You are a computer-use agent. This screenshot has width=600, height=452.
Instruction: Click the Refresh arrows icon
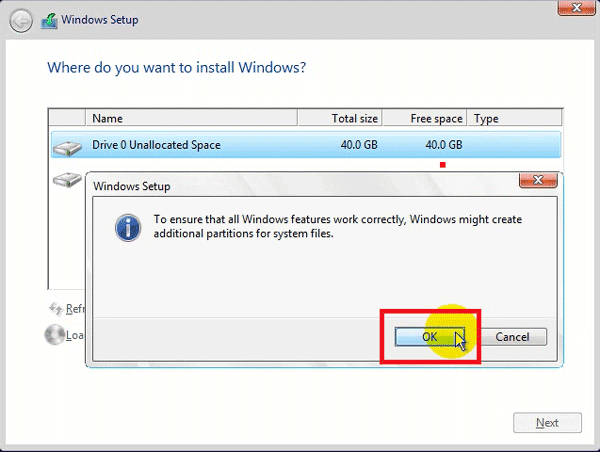click(55, 308)
